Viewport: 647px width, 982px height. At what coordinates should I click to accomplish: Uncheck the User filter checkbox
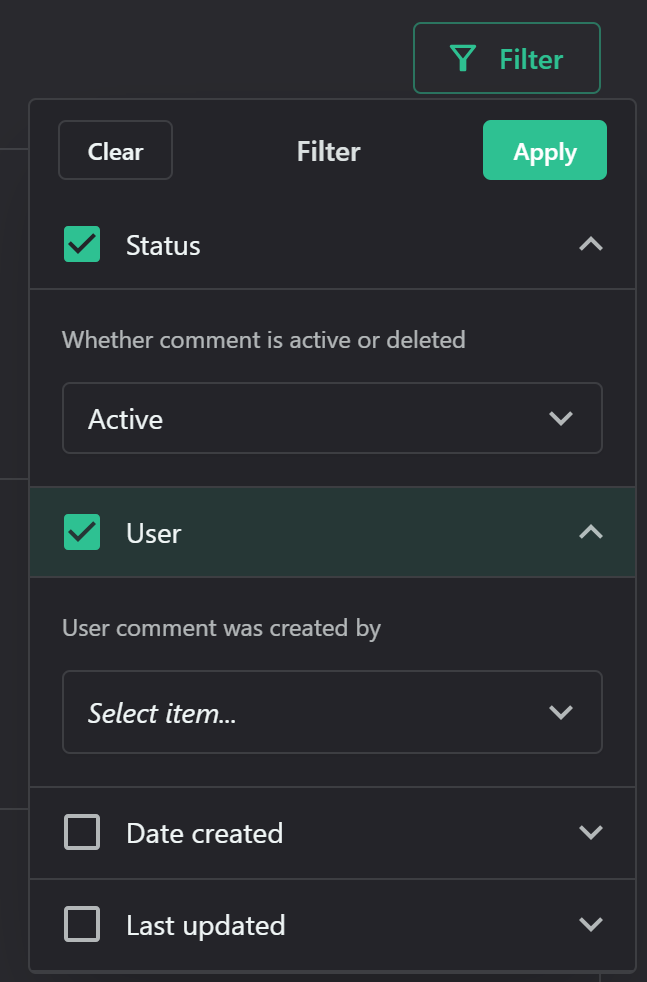click(82, 532)
